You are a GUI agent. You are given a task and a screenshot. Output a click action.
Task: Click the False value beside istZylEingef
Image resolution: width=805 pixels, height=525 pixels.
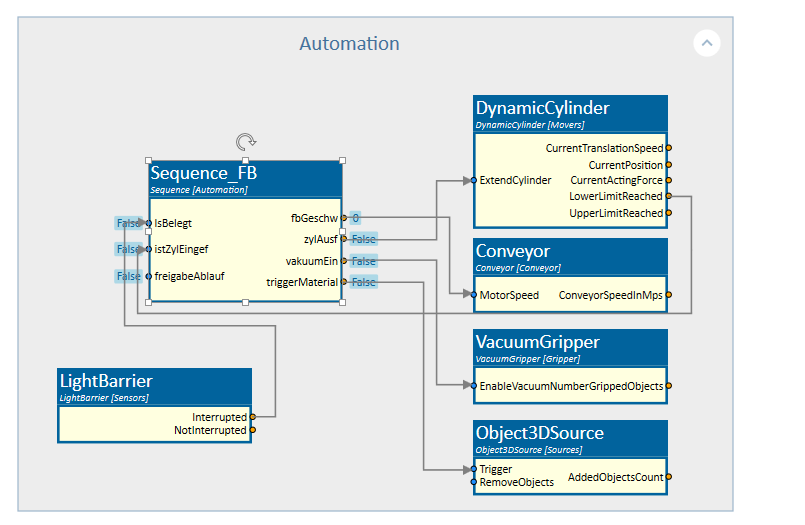[128, 249]
